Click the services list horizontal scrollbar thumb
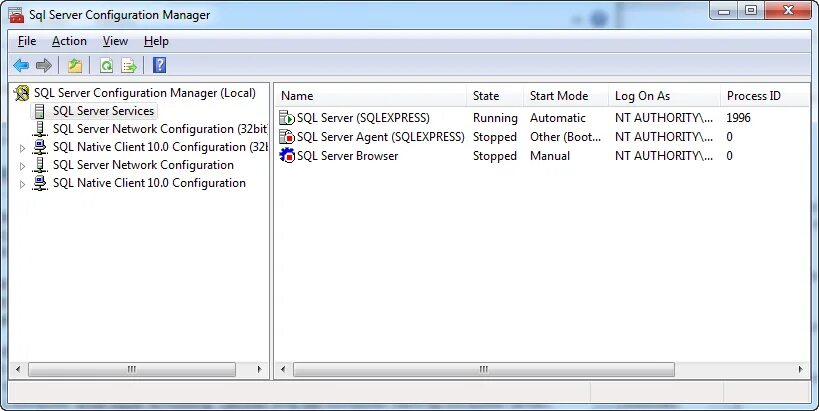 [x=484, y=369]
